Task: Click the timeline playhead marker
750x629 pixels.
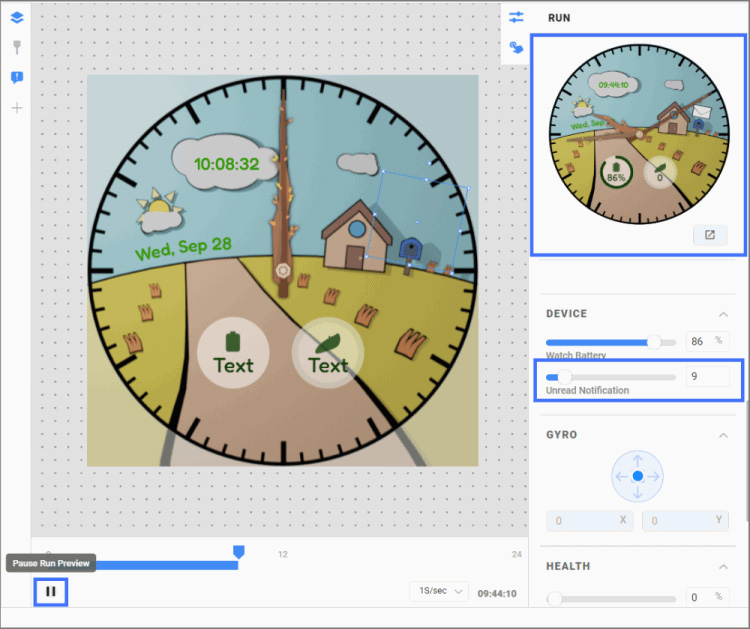Action: coord(238,551)
